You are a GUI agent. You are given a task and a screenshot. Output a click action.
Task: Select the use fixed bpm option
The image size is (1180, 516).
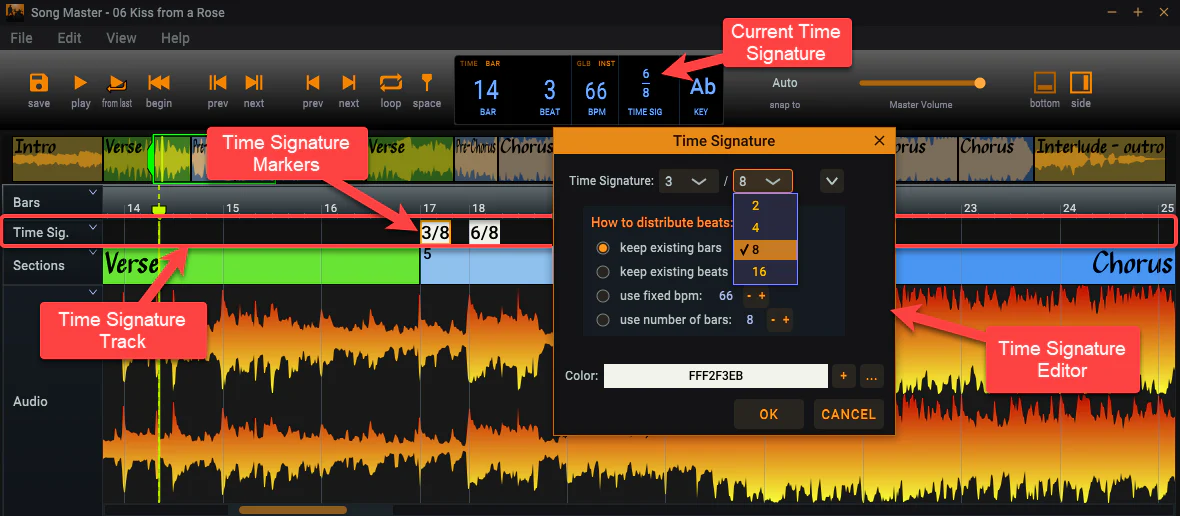tap(603, 296)
